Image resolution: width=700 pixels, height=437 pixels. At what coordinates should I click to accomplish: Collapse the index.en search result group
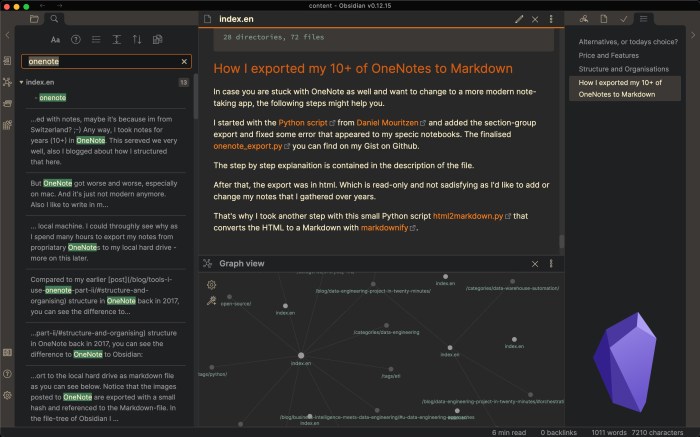[21, 82]
